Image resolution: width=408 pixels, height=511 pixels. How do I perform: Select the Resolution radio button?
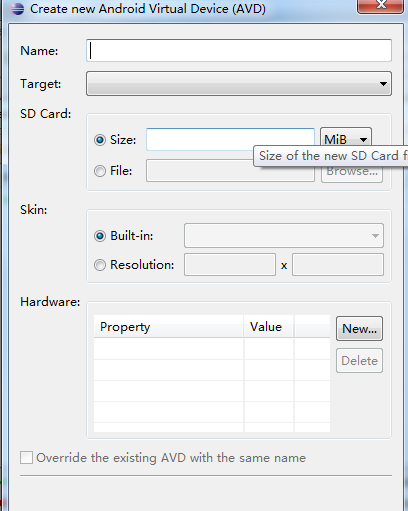click(x=100, y=265)
